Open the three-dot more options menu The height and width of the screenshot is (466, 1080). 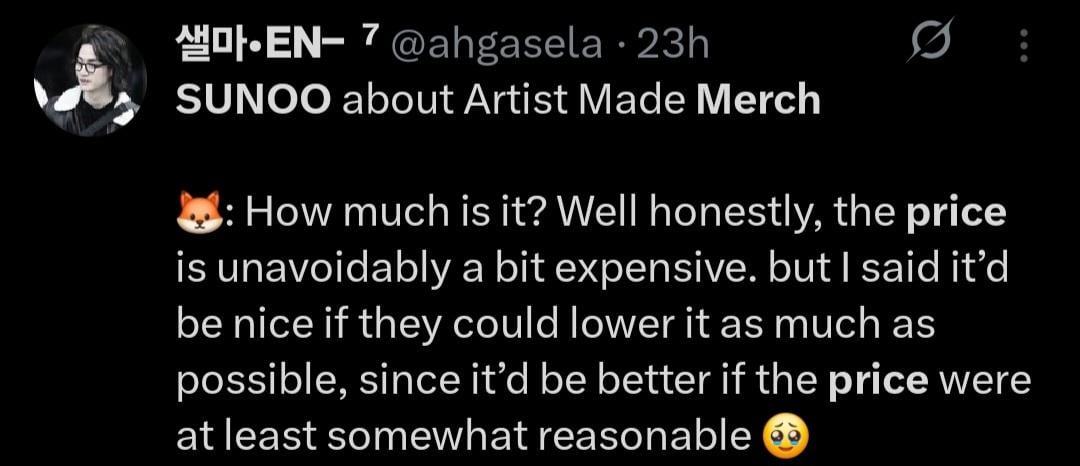coord(1023,46)
